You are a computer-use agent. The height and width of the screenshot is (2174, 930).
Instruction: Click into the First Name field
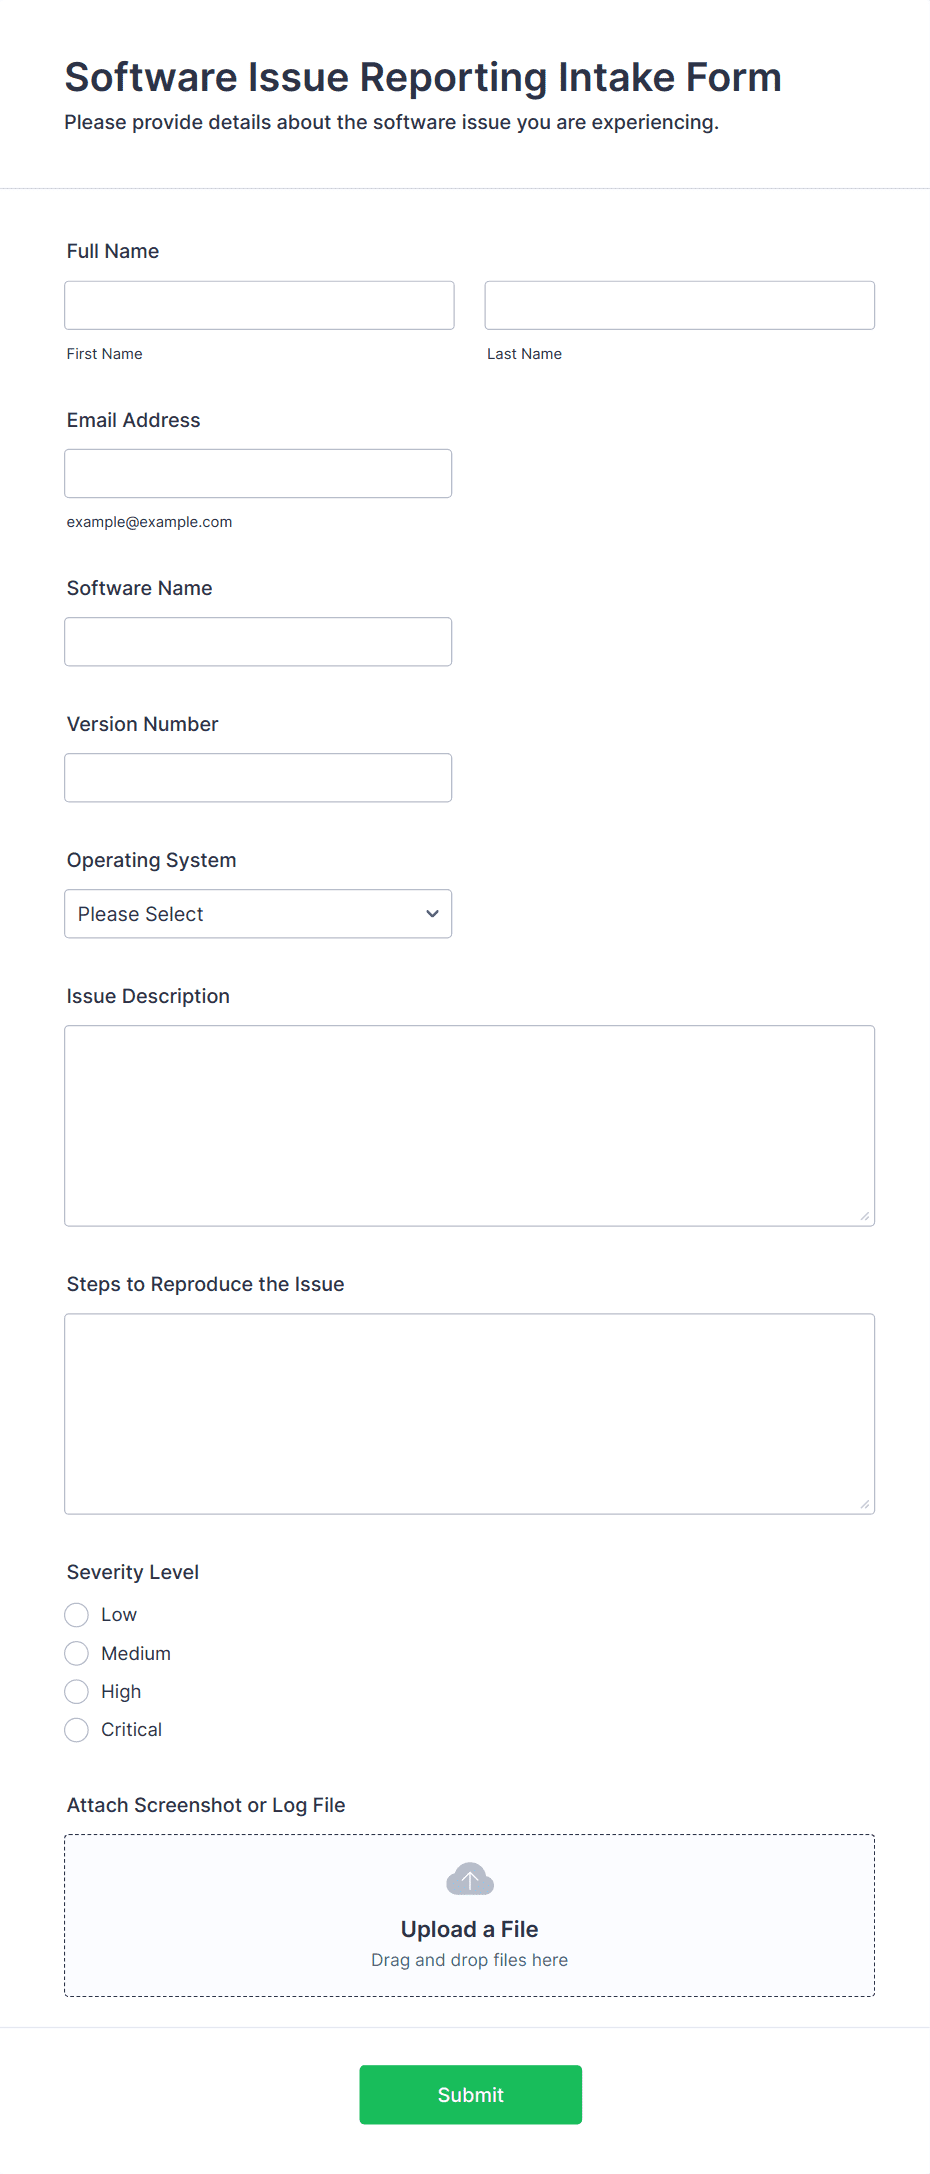tap(258, 305)
